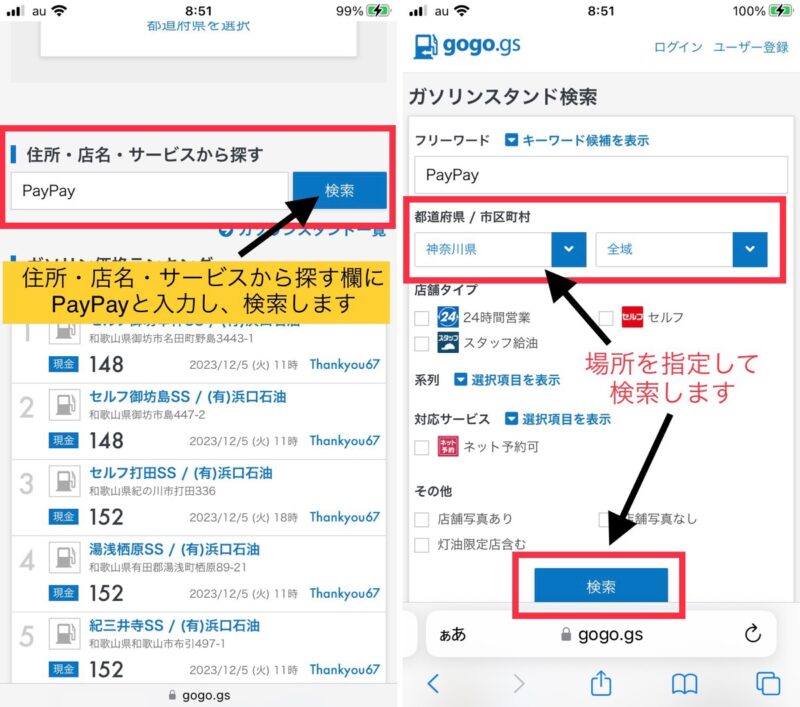Tap the Safari share icon
This screenshot has width=800, height=707.
click(601, 683)
